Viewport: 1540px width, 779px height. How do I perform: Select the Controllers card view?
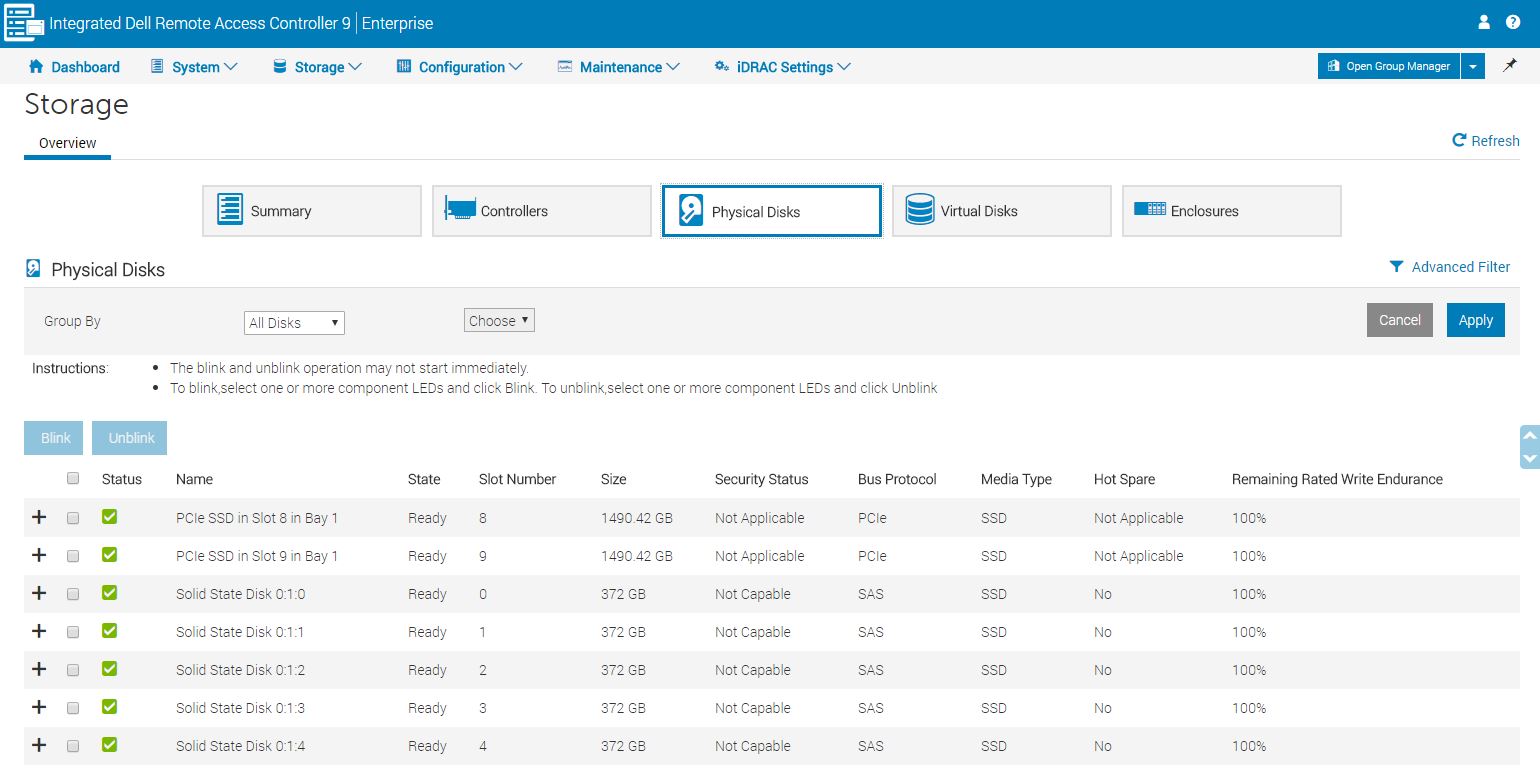pos(541,211)
